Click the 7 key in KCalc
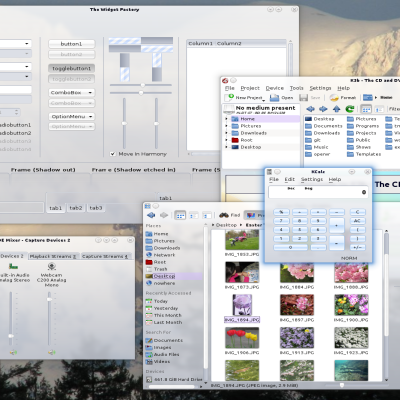Viewport: 400px width, 400px height. point(281,221)
